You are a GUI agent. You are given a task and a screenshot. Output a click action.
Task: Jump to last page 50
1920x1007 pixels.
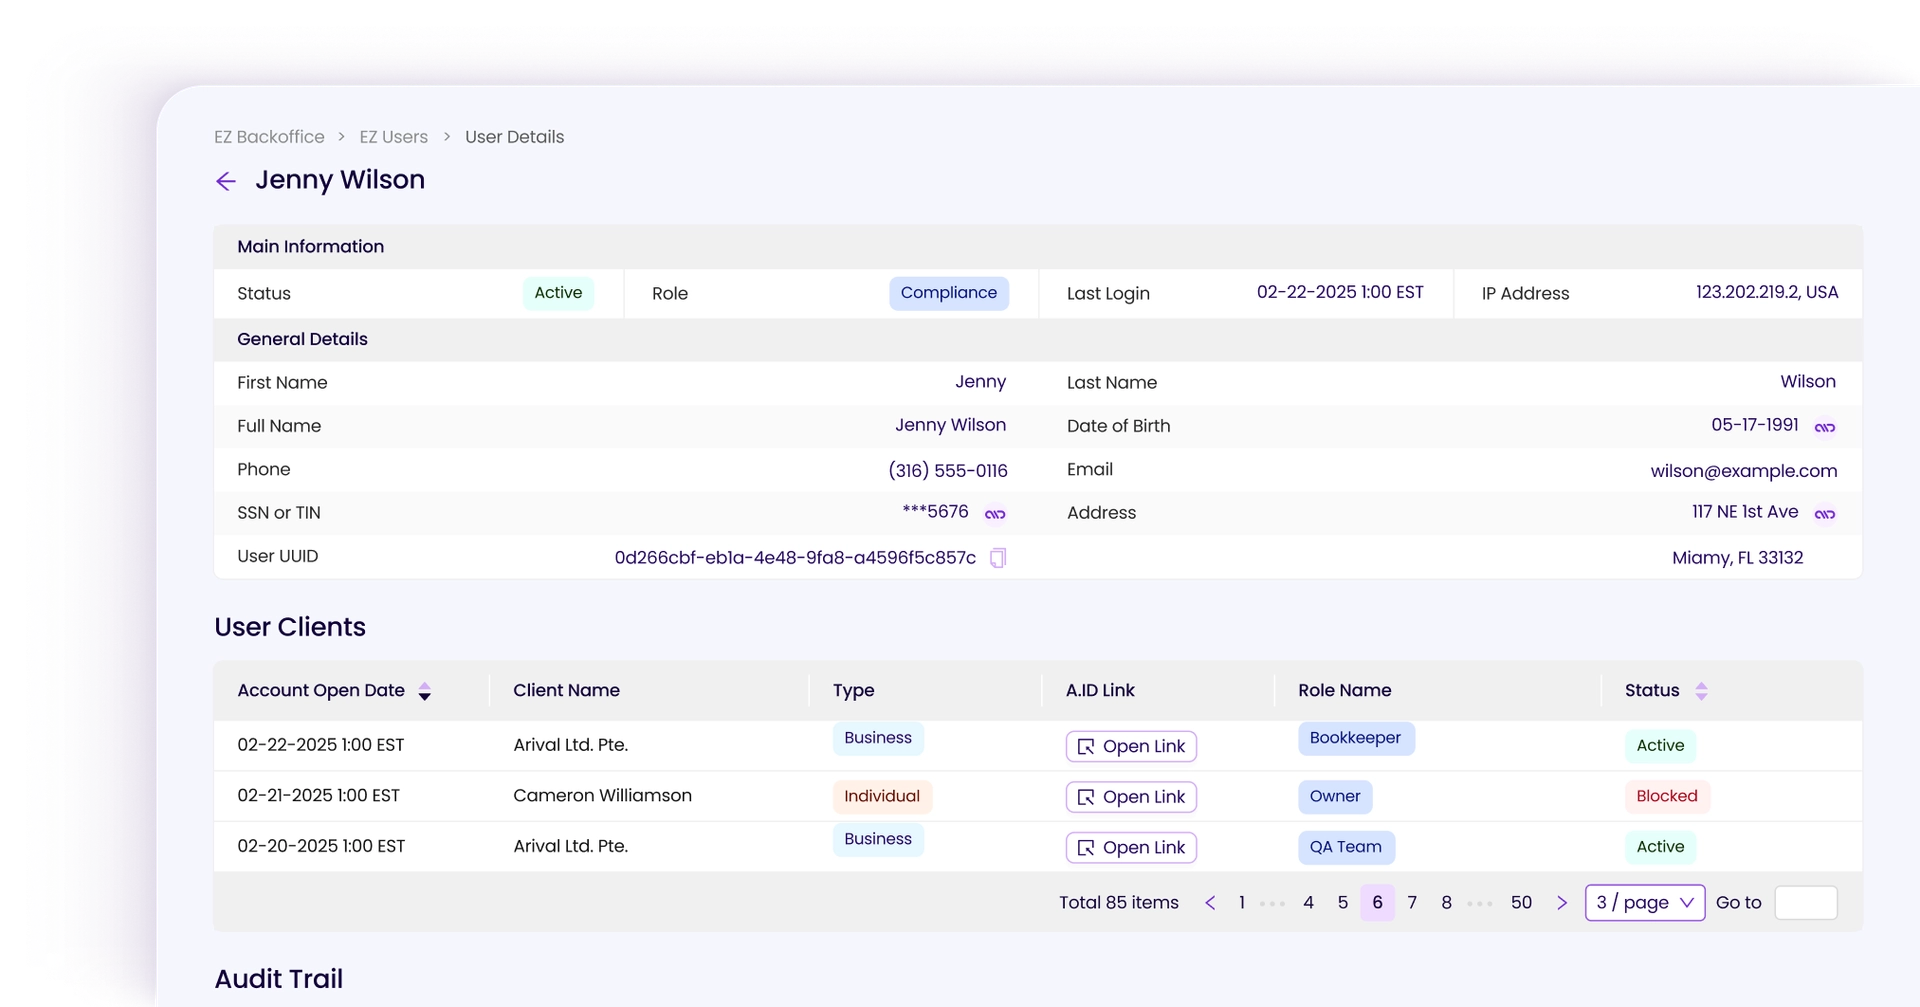[1521, 903]
